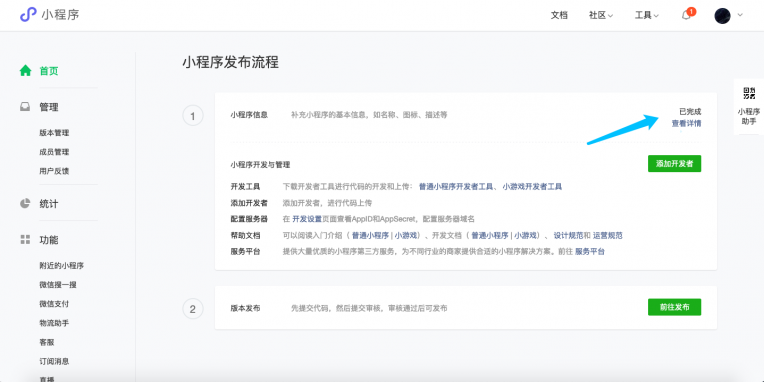The width and height of the screenshot is (764, 382).
Task: Expand the 社区 dropdown menu
Action: [601, 15]
